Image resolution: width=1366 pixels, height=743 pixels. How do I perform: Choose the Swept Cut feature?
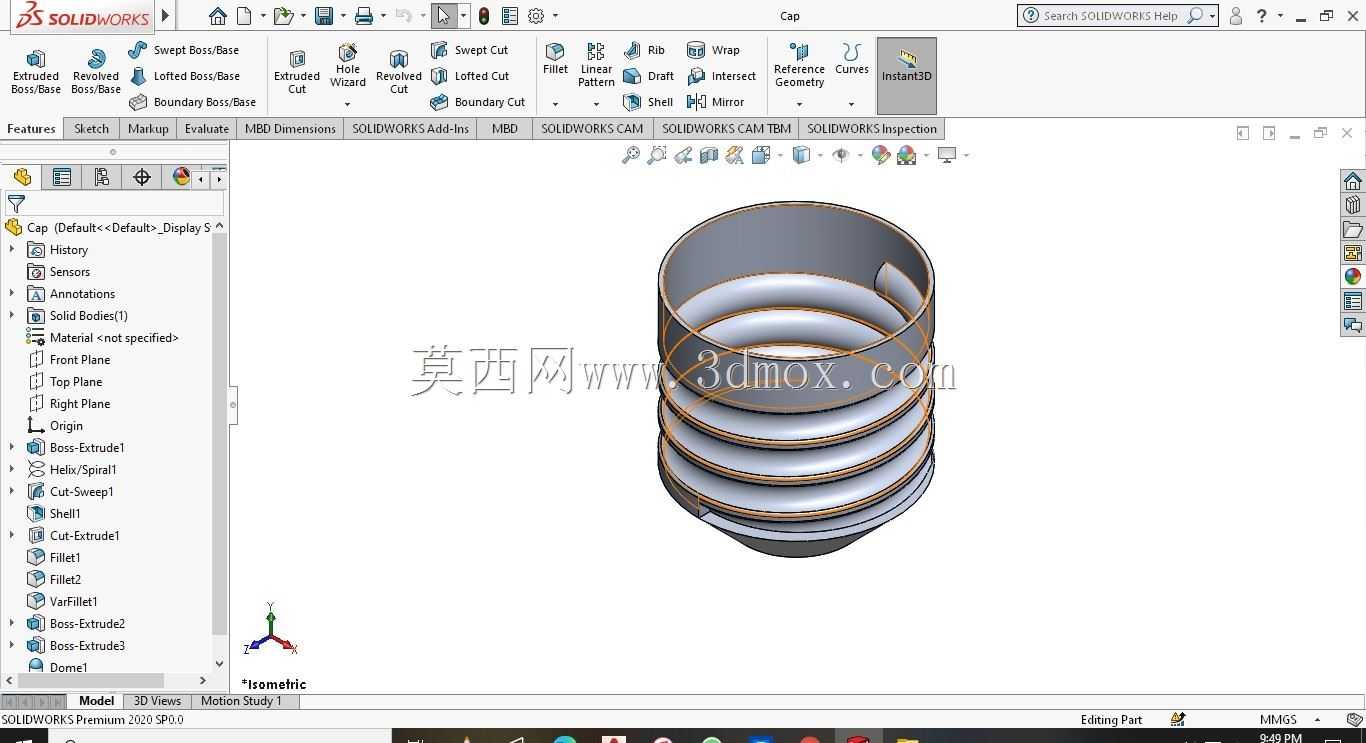[469, 50]
